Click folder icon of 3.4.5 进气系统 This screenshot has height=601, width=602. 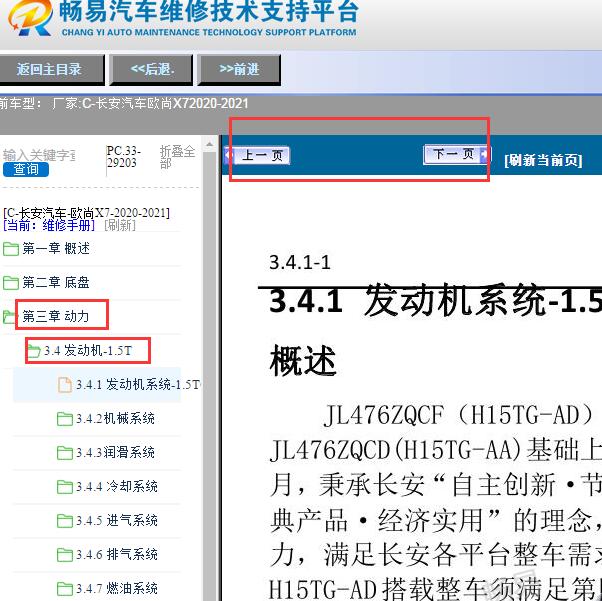(64, 522)
